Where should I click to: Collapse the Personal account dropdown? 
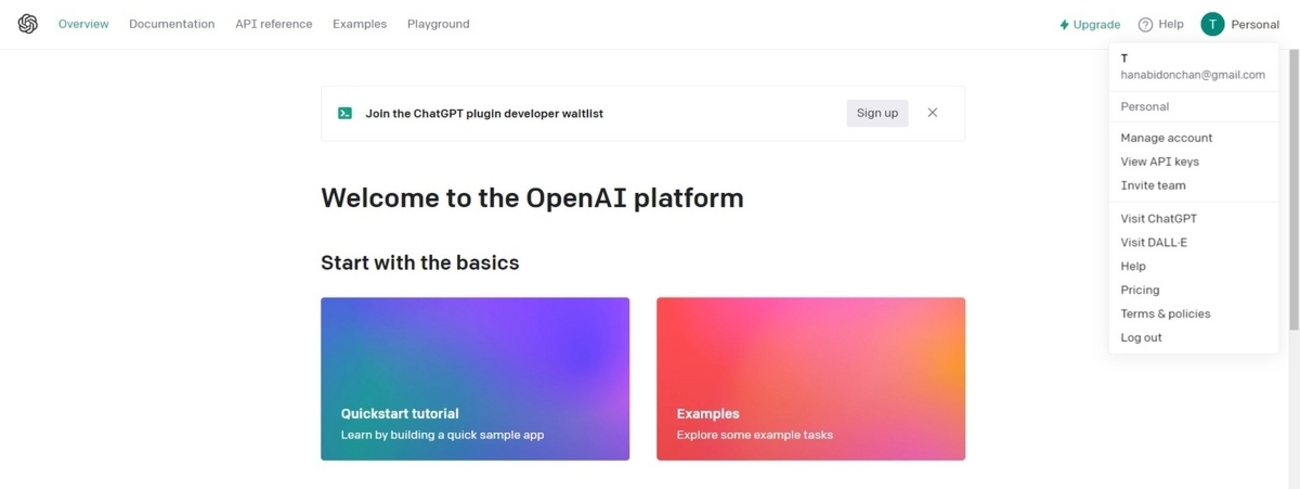point(1240,24)
